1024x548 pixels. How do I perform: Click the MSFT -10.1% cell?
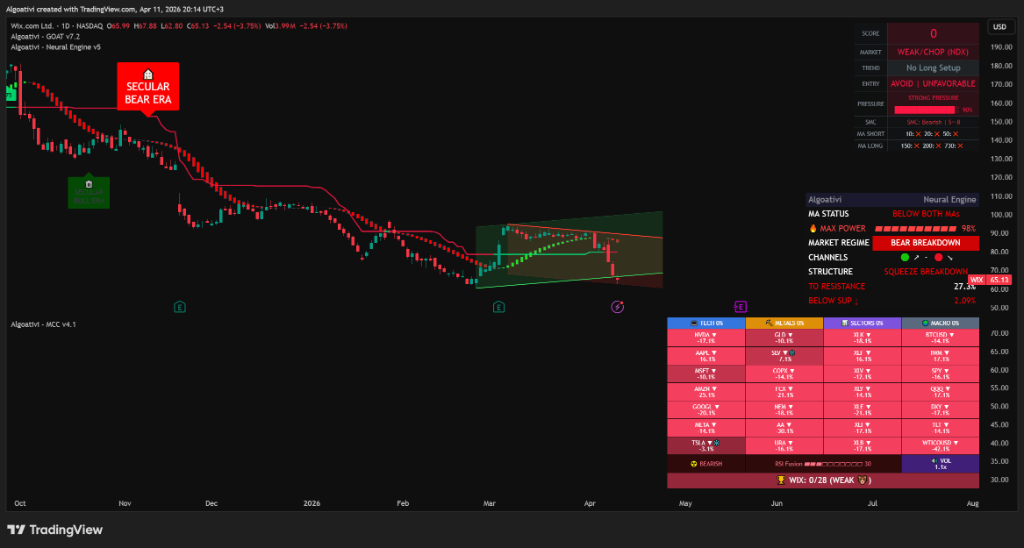pyautogui.click(x=706, y=374)
